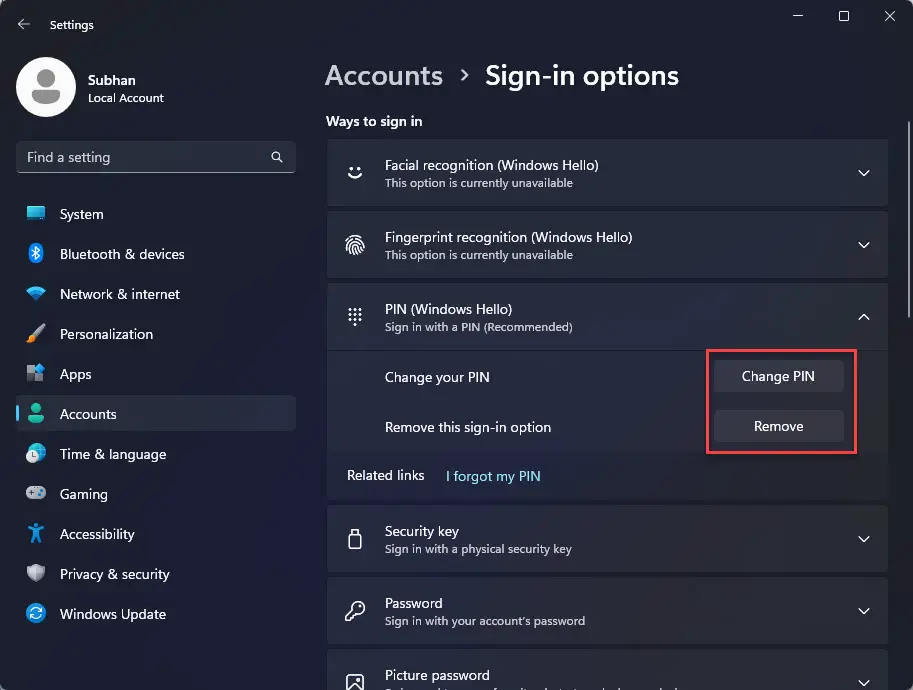Image resolution: width=913 pixels, height=690 pixels.
Task: Click Local Account text under username
Action: [x=126, y=98]
